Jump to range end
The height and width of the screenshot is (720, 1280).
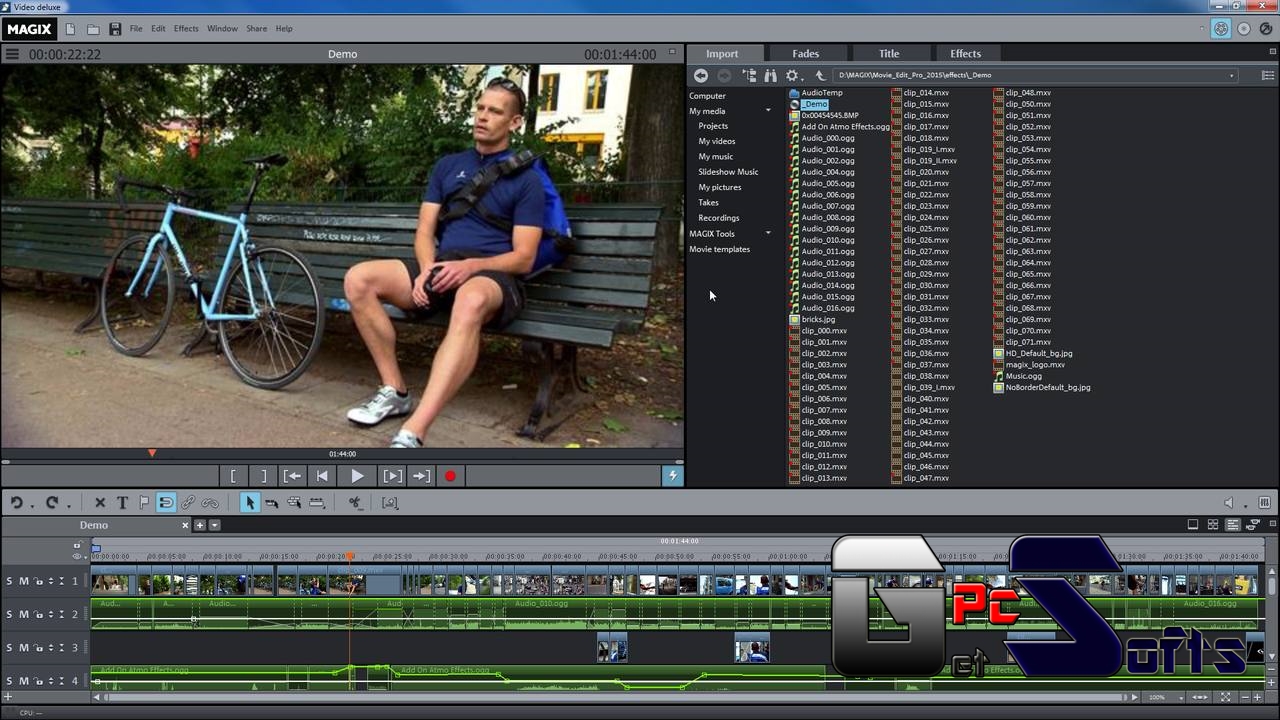(x=421, y=476)
